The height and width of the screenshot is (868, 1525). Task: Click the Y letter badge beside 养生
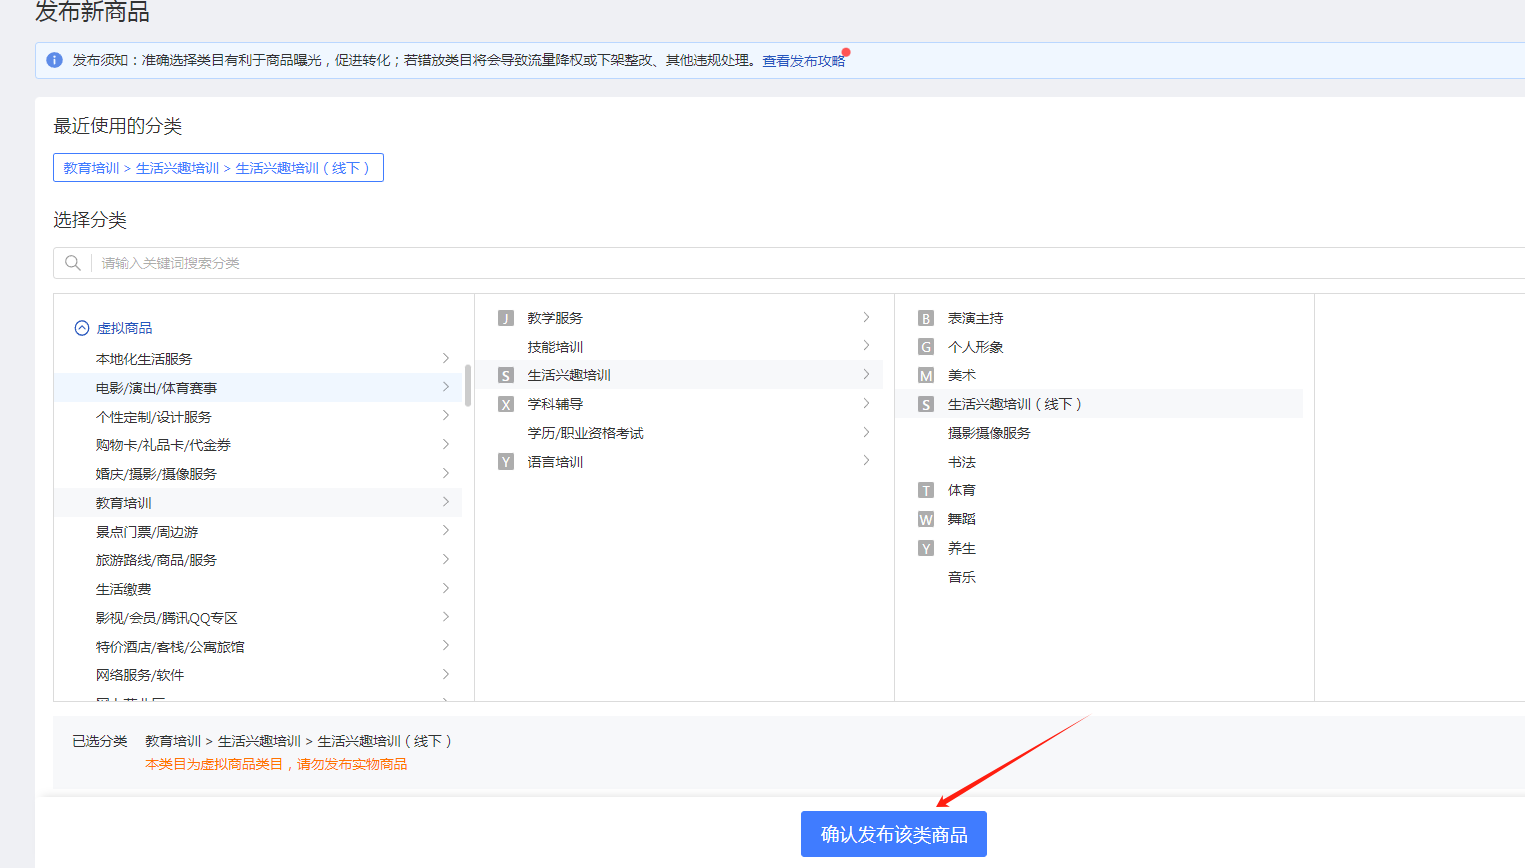(x=926, y=548)
